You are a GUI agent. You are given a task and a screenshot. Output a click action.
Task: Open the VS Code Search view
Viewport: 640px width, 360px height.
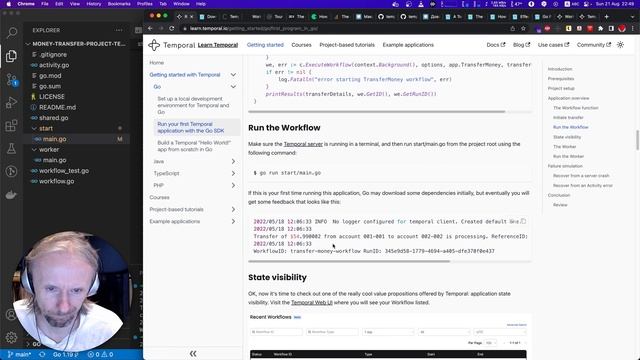11,32
